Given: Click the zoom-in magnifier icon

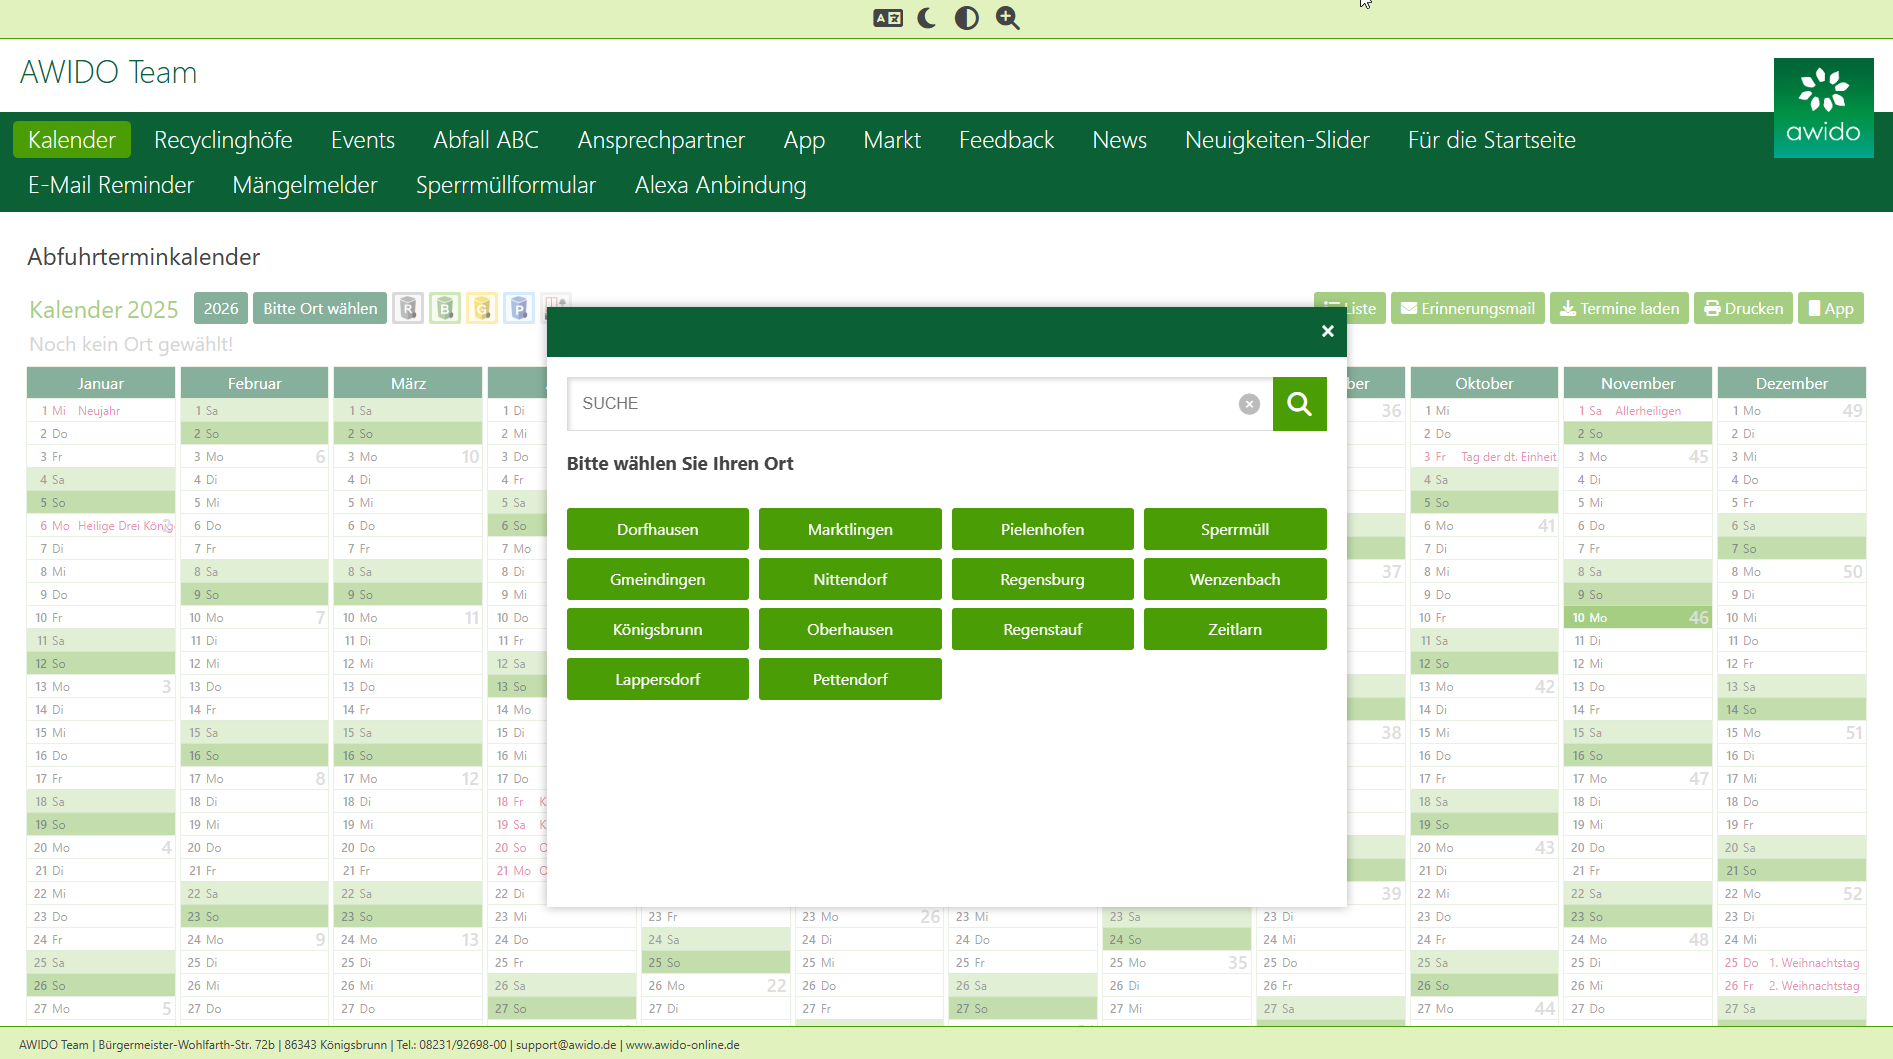Looking at the screenshot, I should click(x=1007, y=18).
